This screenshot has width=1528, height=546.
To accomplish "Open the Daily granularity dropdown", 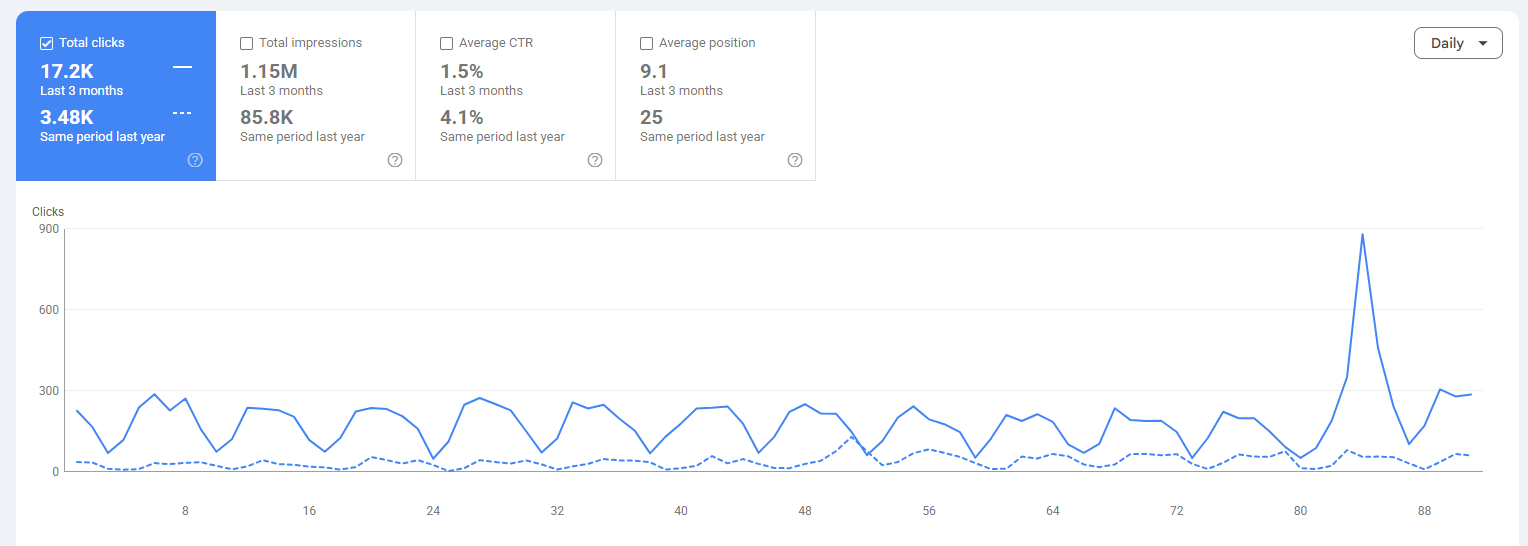I will [1458, 43].
